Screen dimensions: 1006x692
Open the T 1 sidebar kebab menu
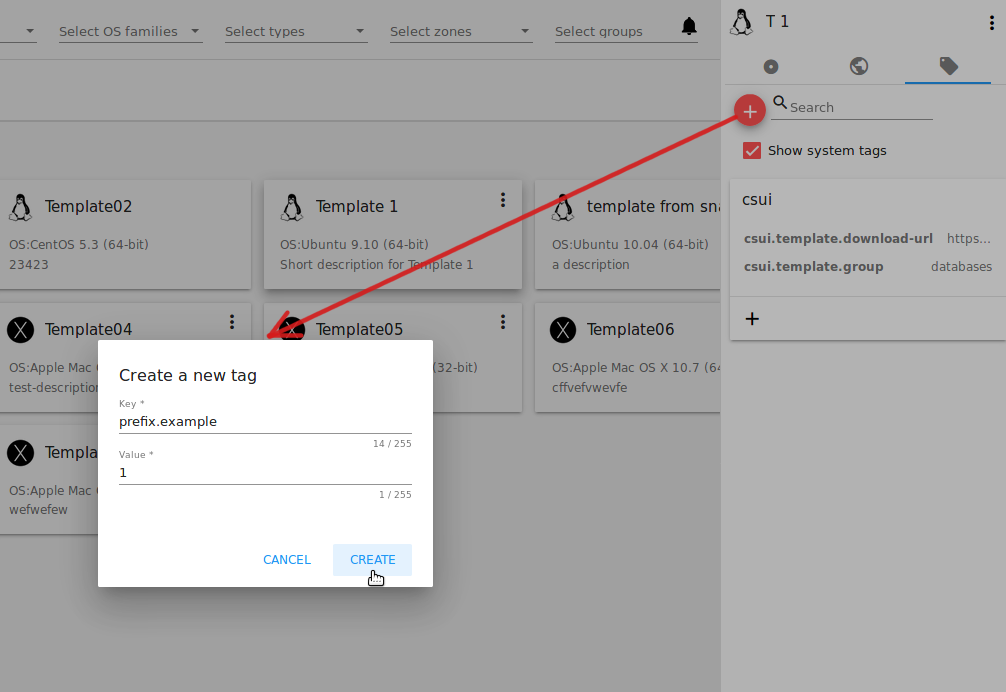(991, 23)
